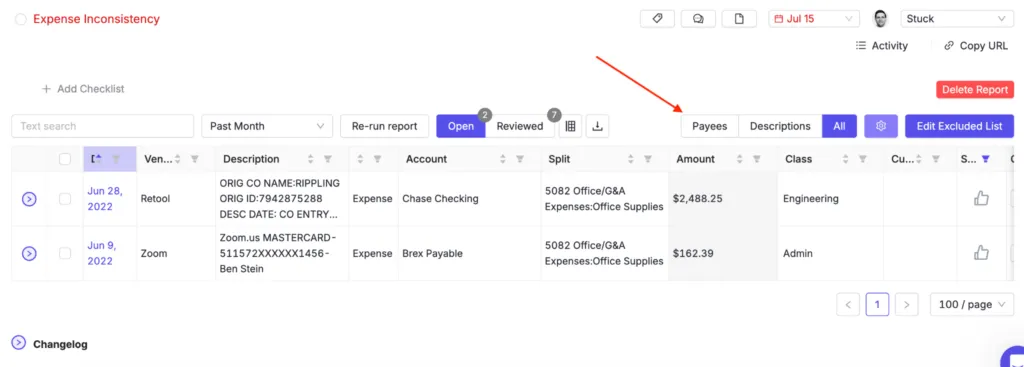Viewport: 1024px width, 367px height.
Task: Sort the Class column
Action: [846, 159]
